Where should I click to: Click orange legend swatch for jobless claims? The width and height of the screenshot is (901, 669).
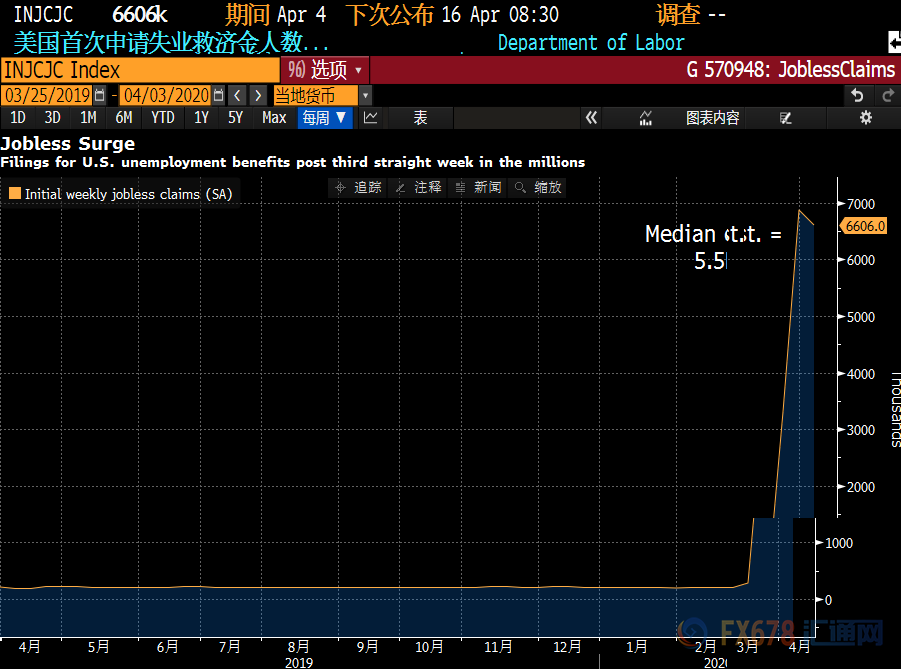pyautogui.click(x=14, y=194)
